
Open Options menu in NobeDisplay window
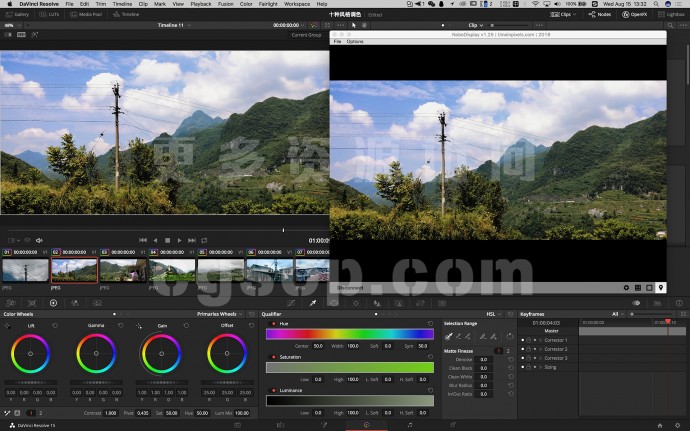[355, 41]
